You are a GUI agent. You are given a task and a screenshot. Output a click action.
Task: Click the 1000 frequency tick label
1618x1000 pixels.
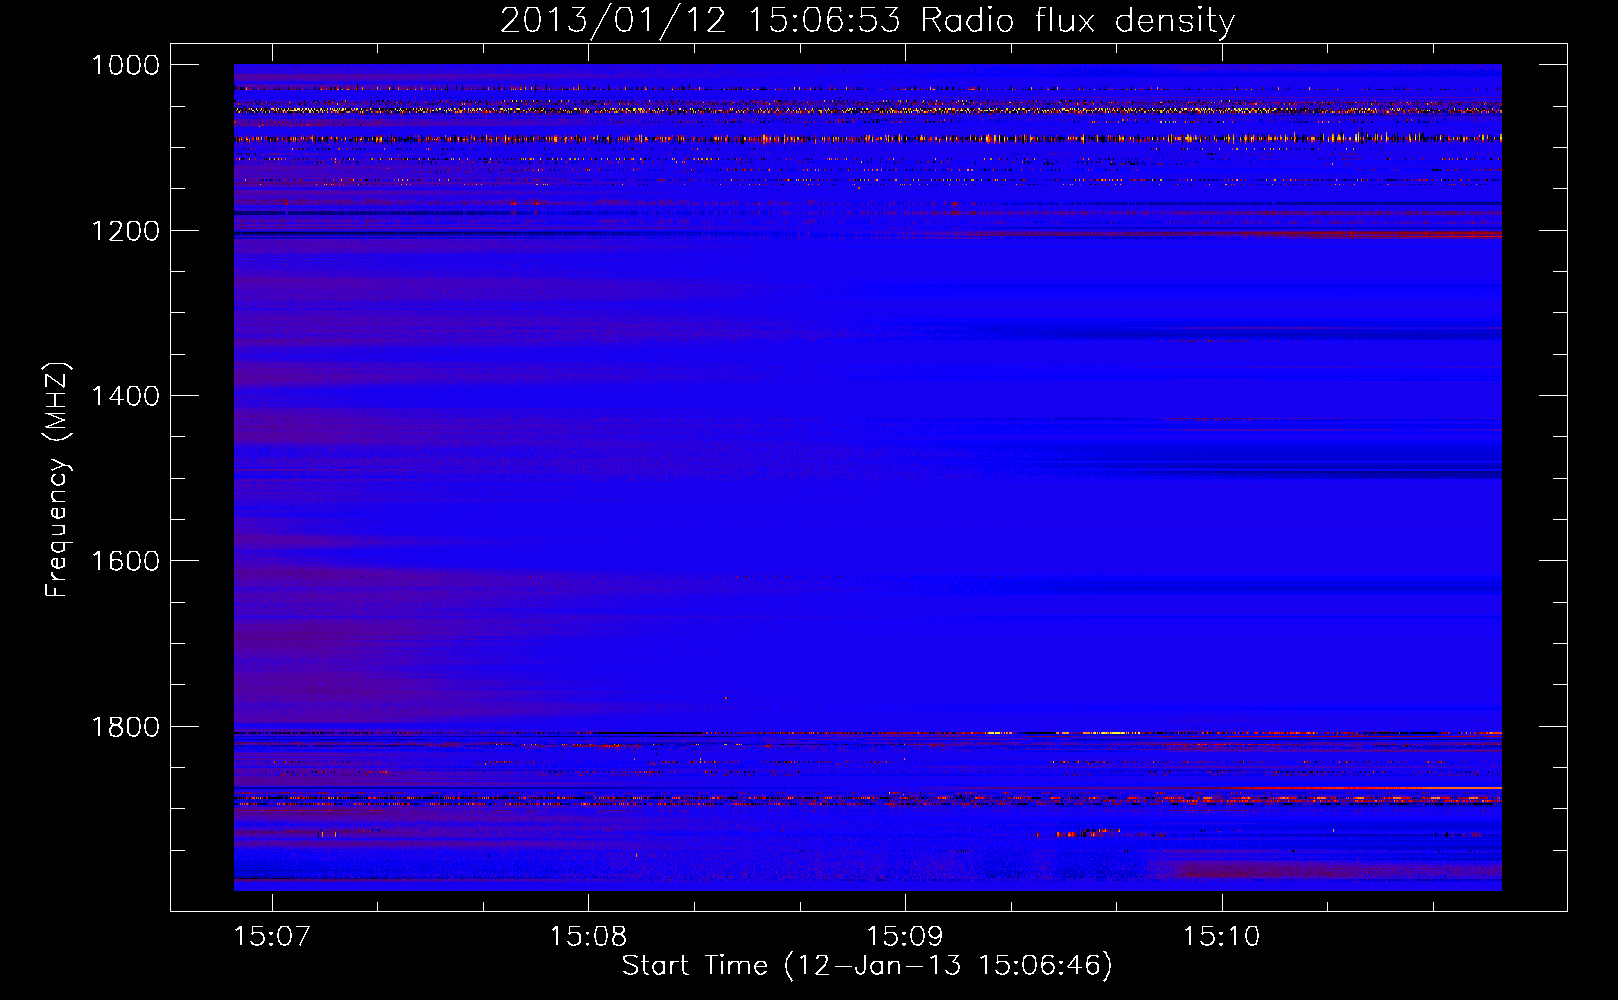coord(125,65)
